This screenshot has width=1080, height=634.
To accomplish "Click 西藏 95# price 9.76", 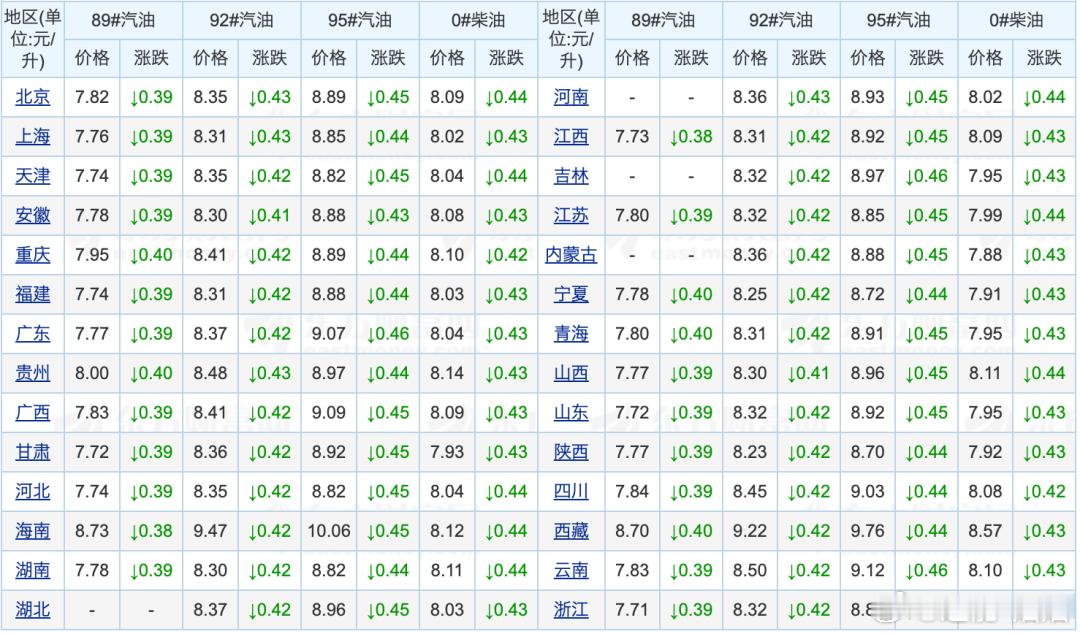I will coord(867,531).
